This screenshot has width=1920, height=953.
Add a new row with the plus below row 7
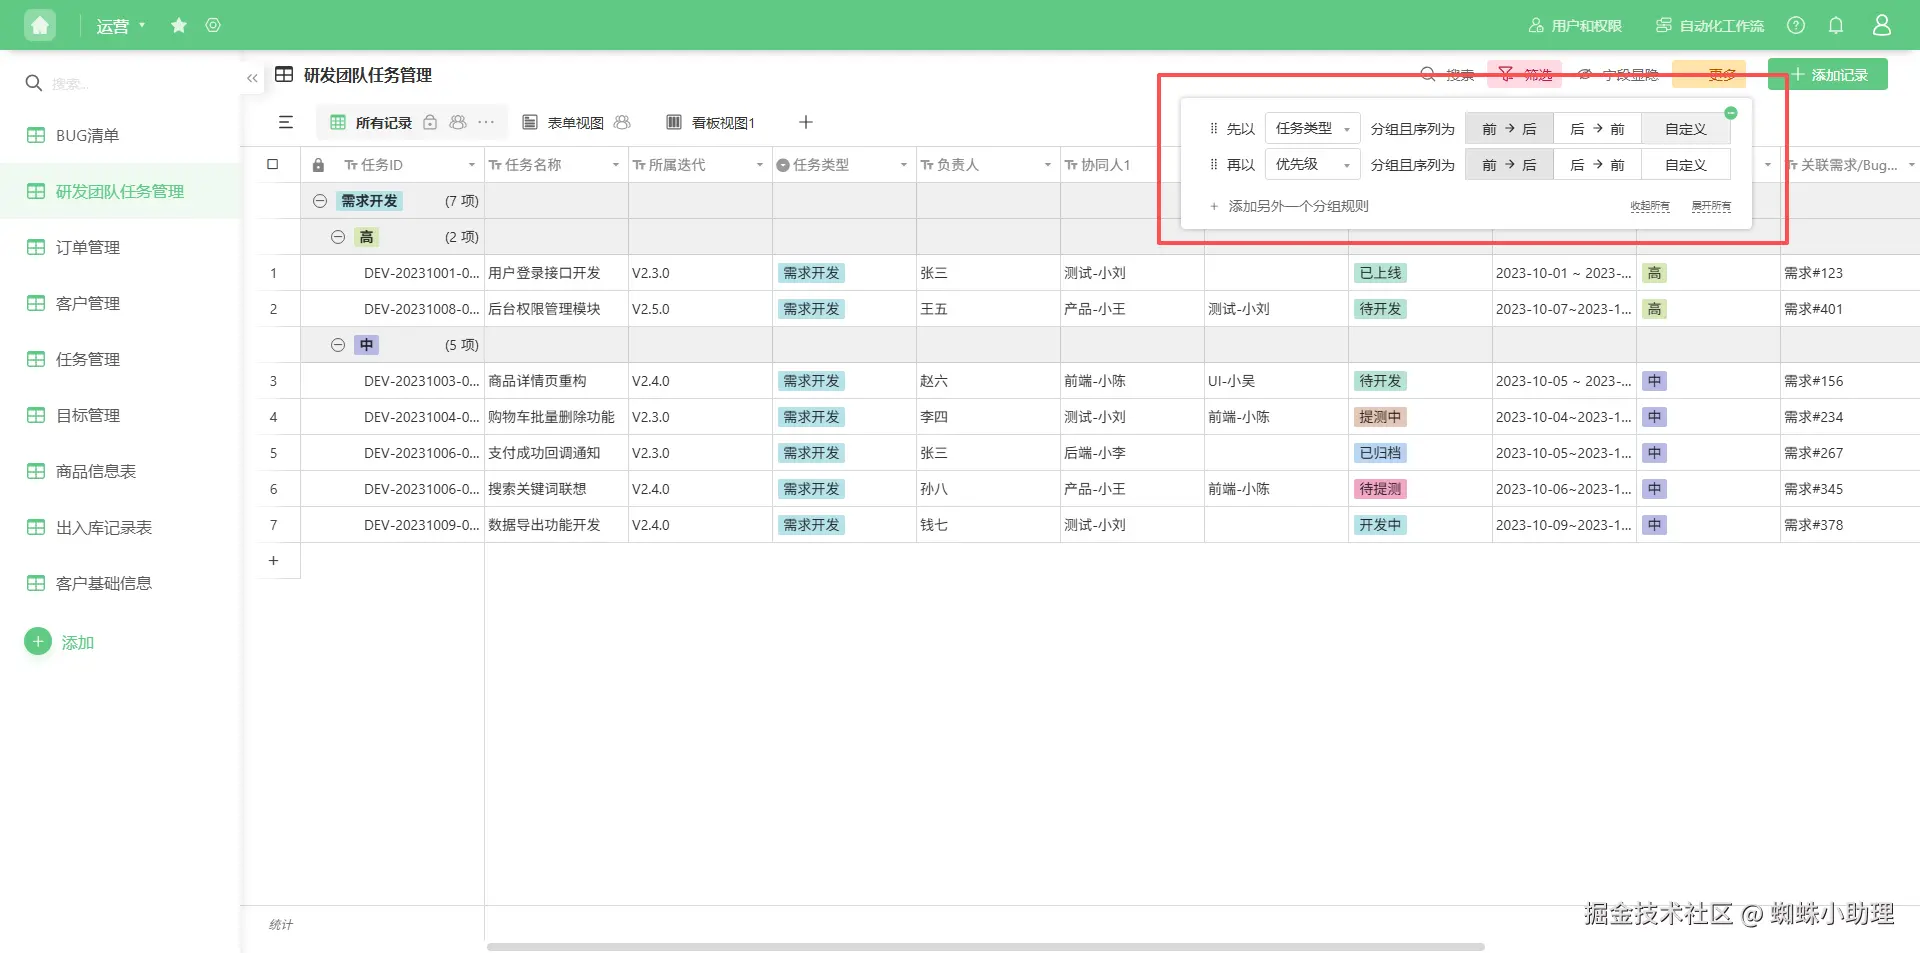tap(273, 561)
